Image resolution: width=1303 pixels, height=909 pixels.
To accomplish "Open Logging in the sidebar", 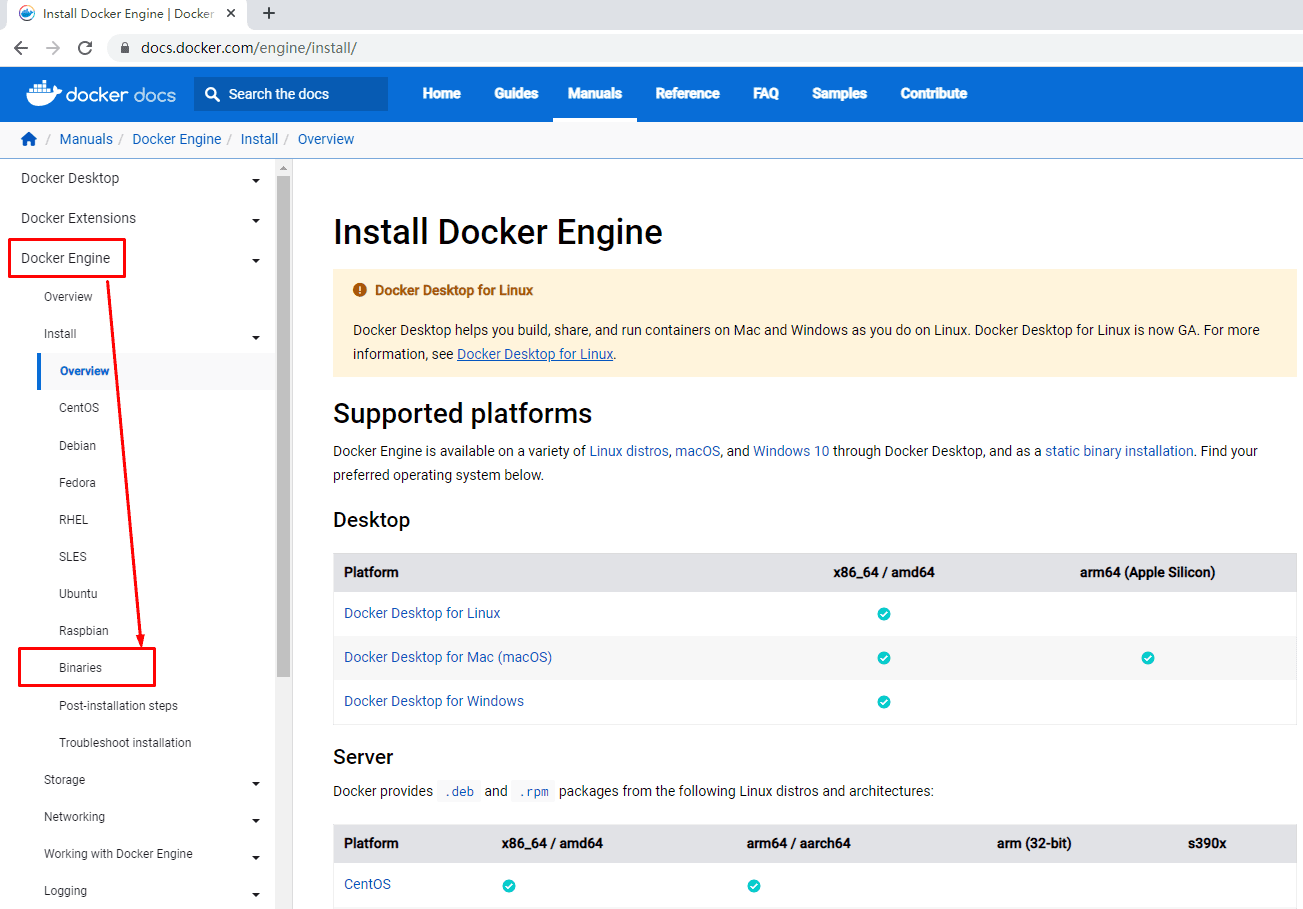I will pos(65,890).
